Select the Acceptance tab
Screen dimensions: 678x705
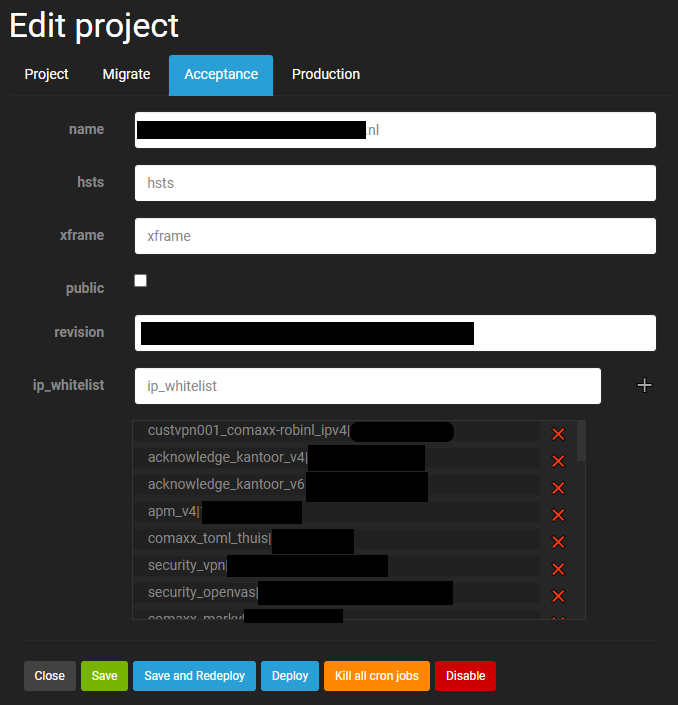point(221,75)
